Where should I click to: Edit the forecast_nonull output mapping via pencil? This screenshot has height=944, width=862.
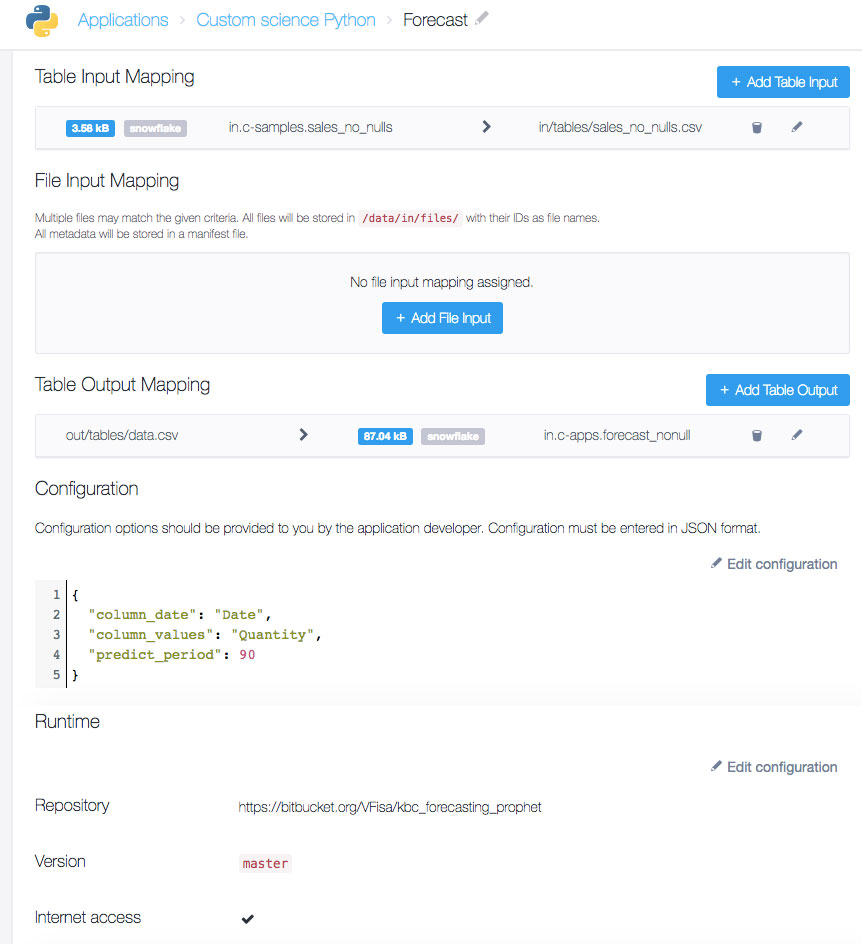click(796, 434)
